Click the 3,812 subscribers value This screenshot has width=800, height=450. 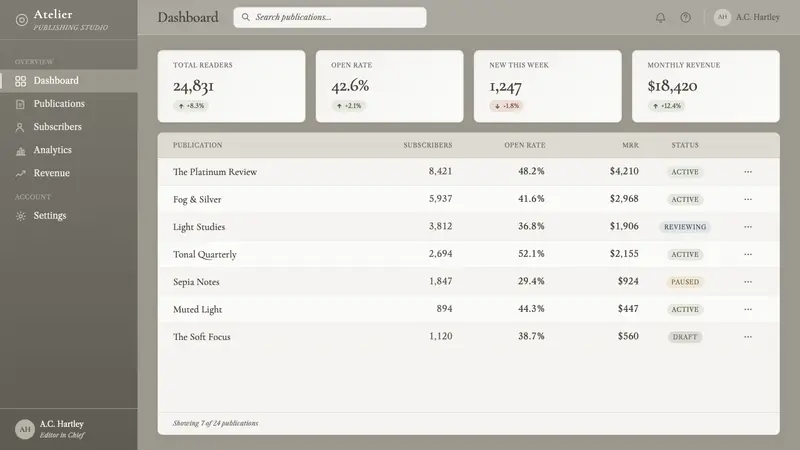440,227
